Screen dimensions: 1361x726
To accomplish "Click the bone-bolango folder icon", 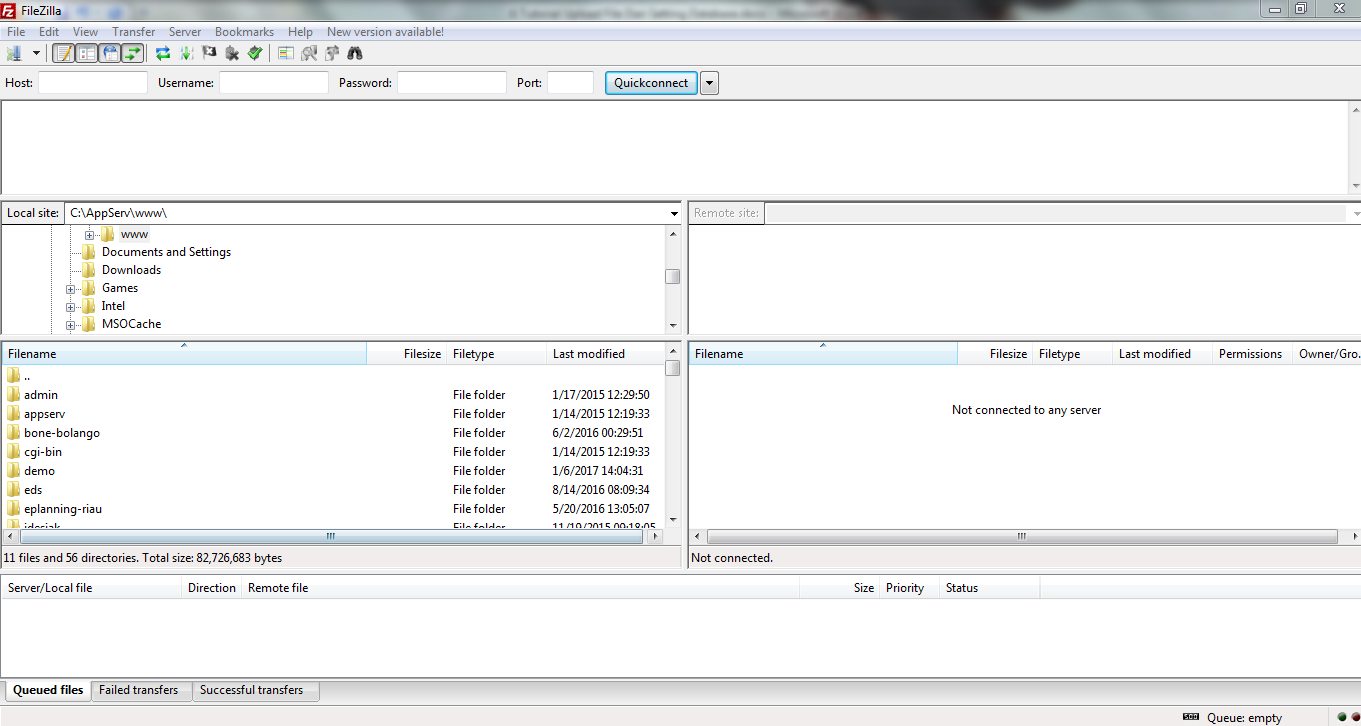I will pos(13,432).
